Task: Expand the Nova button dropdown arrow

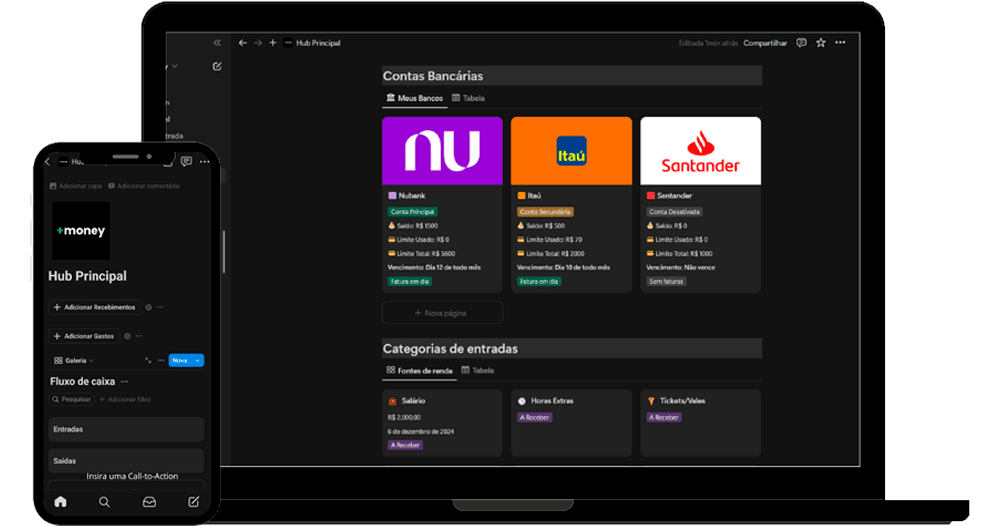Action: pyautogui.click(x=198, y=361)
